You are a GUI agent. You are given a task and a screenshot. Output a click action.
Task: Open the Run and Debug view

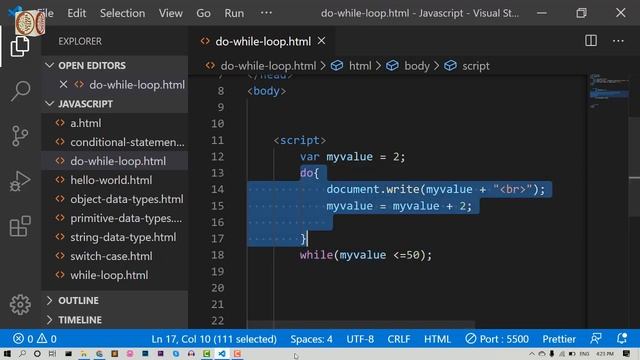pos(20,181)
